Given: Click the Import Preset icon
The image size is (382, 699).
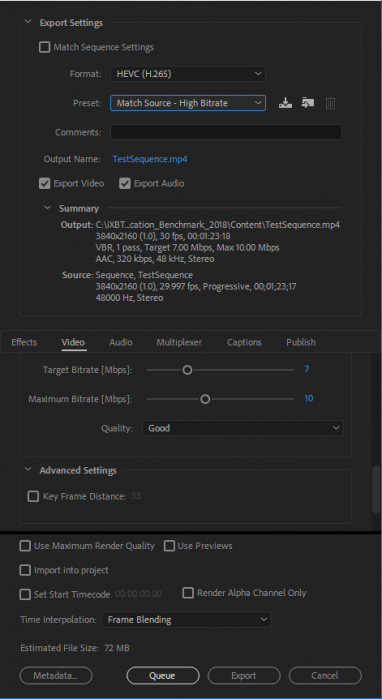Looking at the screenshot, I should click(308, 103).
